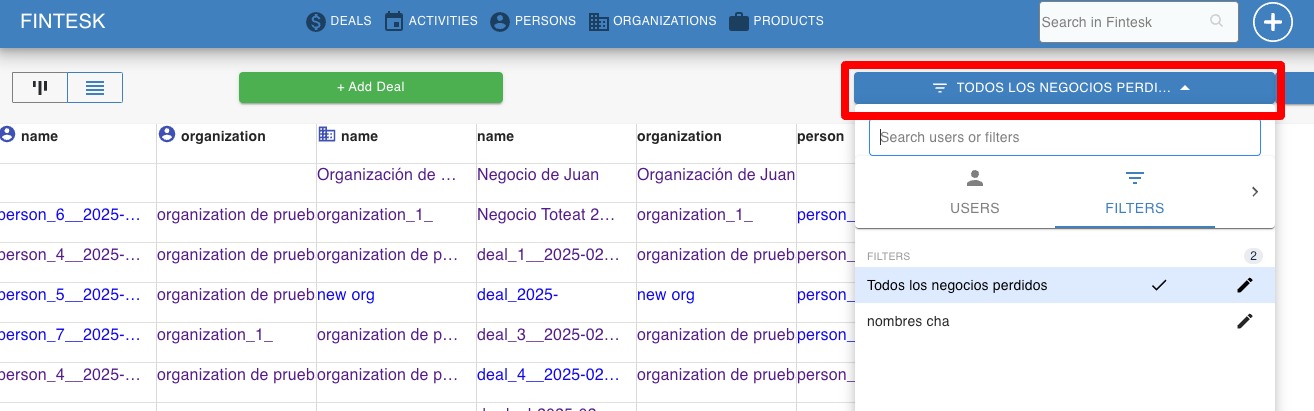Screen dimensions: 1314x411
Task: Open Organizations via the building icon
Action: (599, 21)
